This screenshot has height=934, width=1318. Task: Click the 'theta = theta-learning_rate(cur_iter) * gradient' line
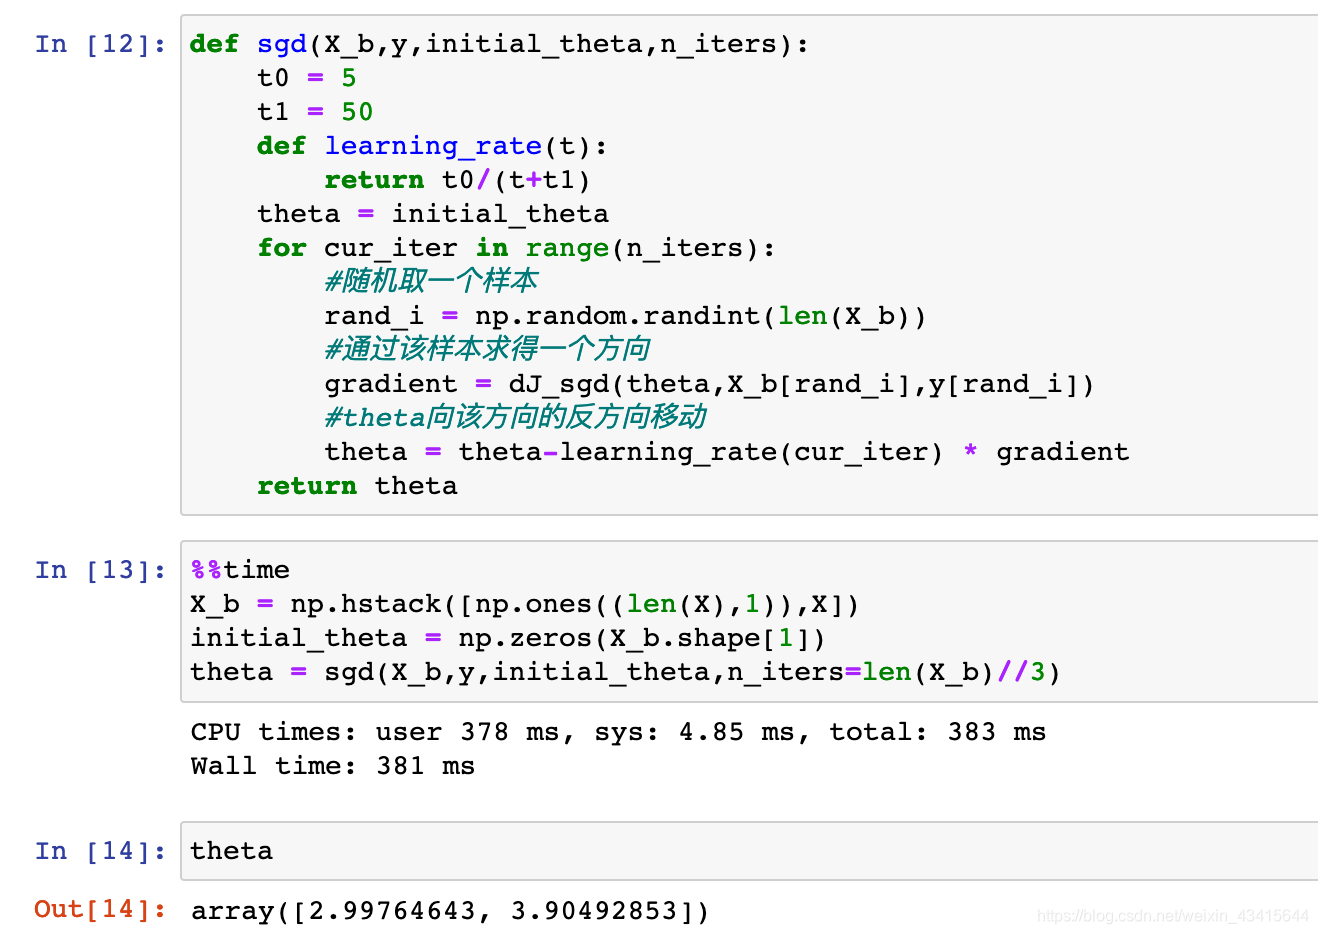tap(727, 452)
